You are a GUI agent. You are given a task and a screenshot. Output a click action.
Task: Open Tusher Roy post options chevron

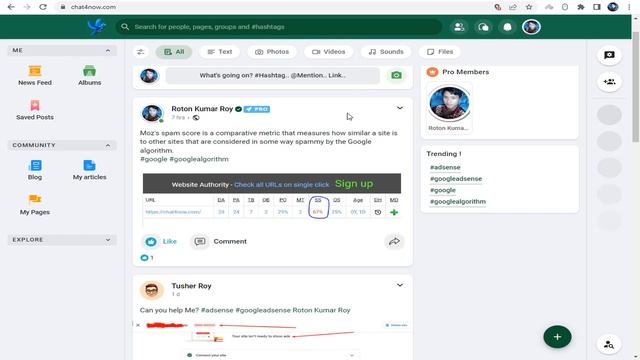400,285
